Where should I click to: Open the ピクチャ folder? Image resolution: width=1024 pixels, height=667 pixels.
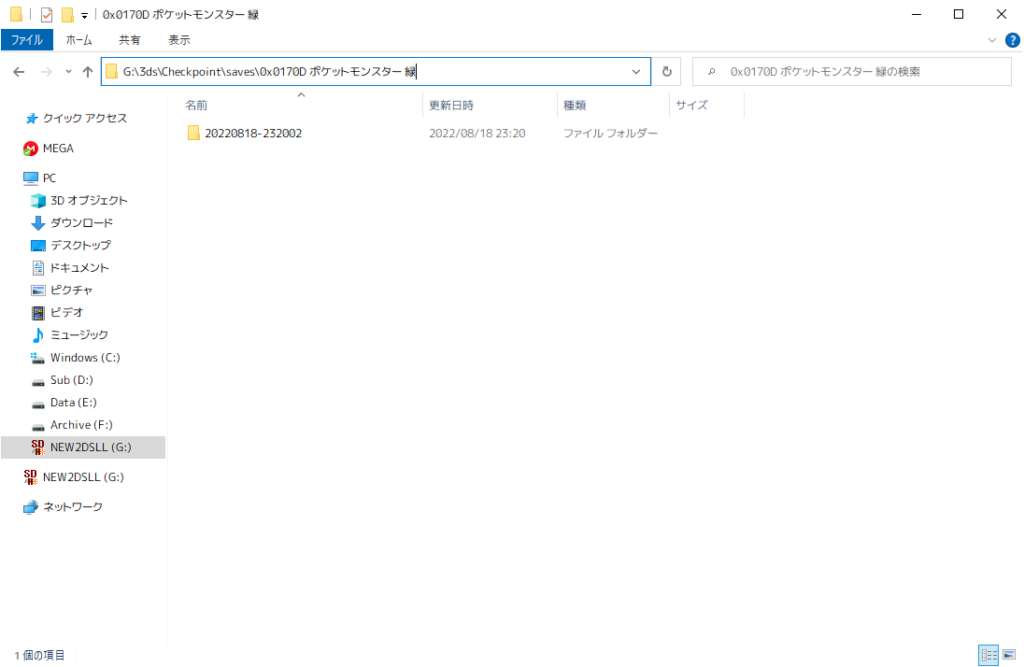pyautogui.click(x=72, y=290)
